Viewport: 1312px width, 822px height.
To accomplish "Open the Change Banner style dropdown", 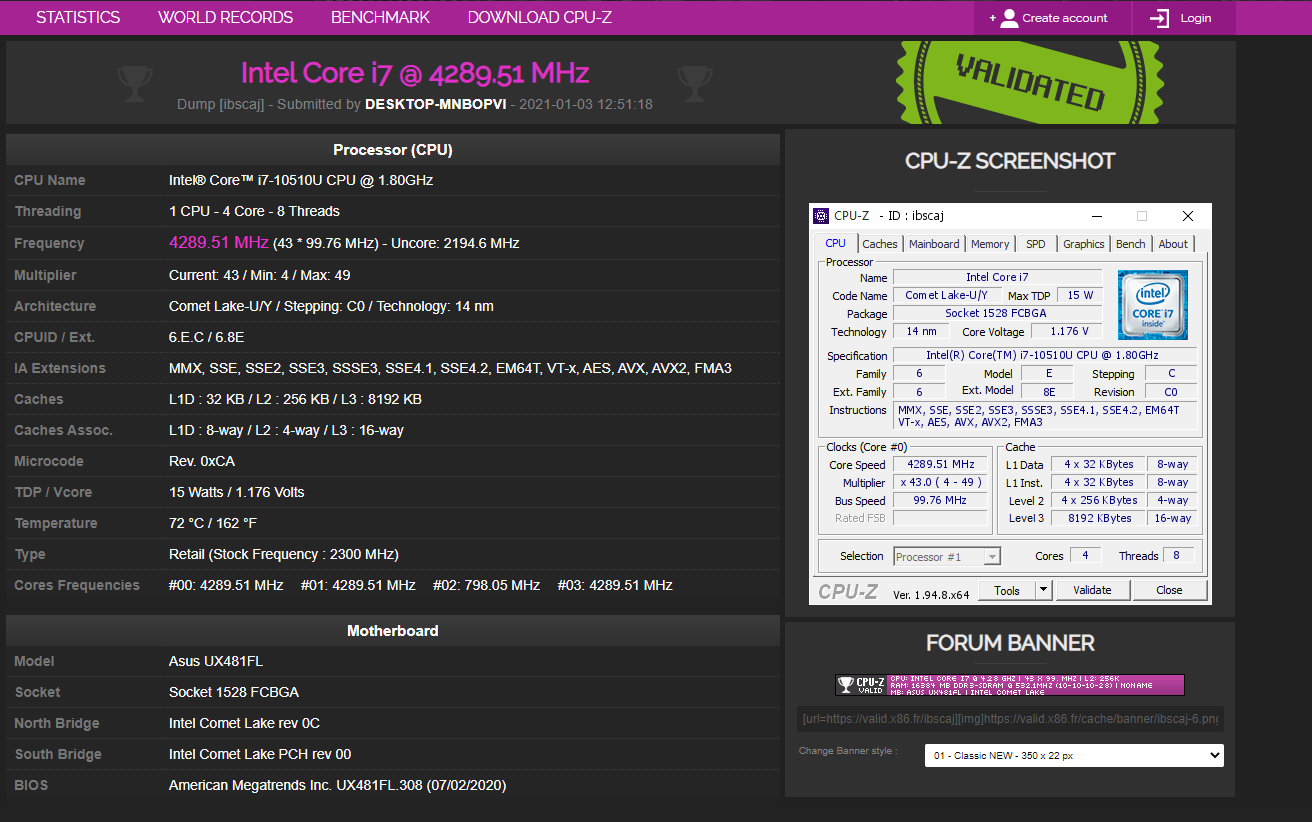I will (1074, 755).
